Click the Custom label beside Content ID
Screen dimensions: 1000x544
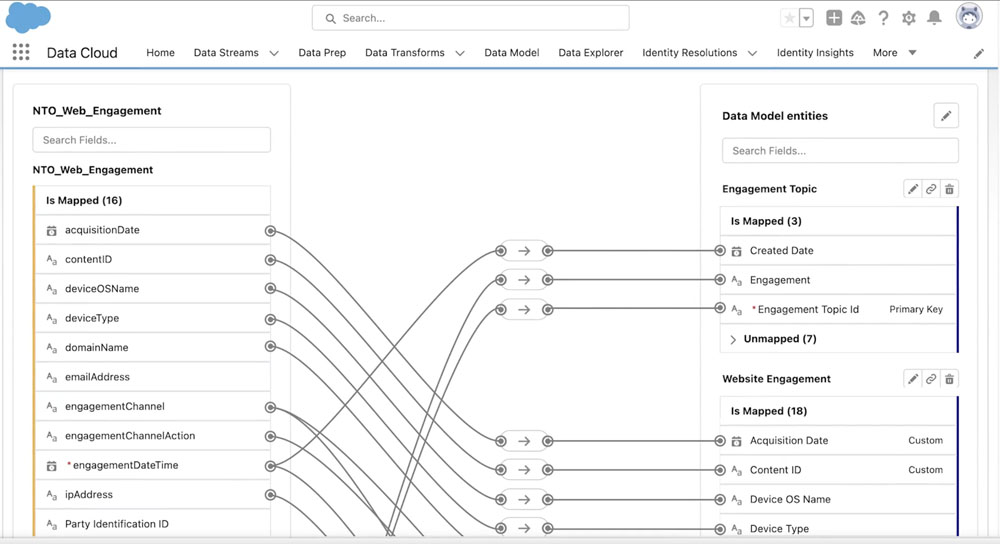[x=925, y=470]
